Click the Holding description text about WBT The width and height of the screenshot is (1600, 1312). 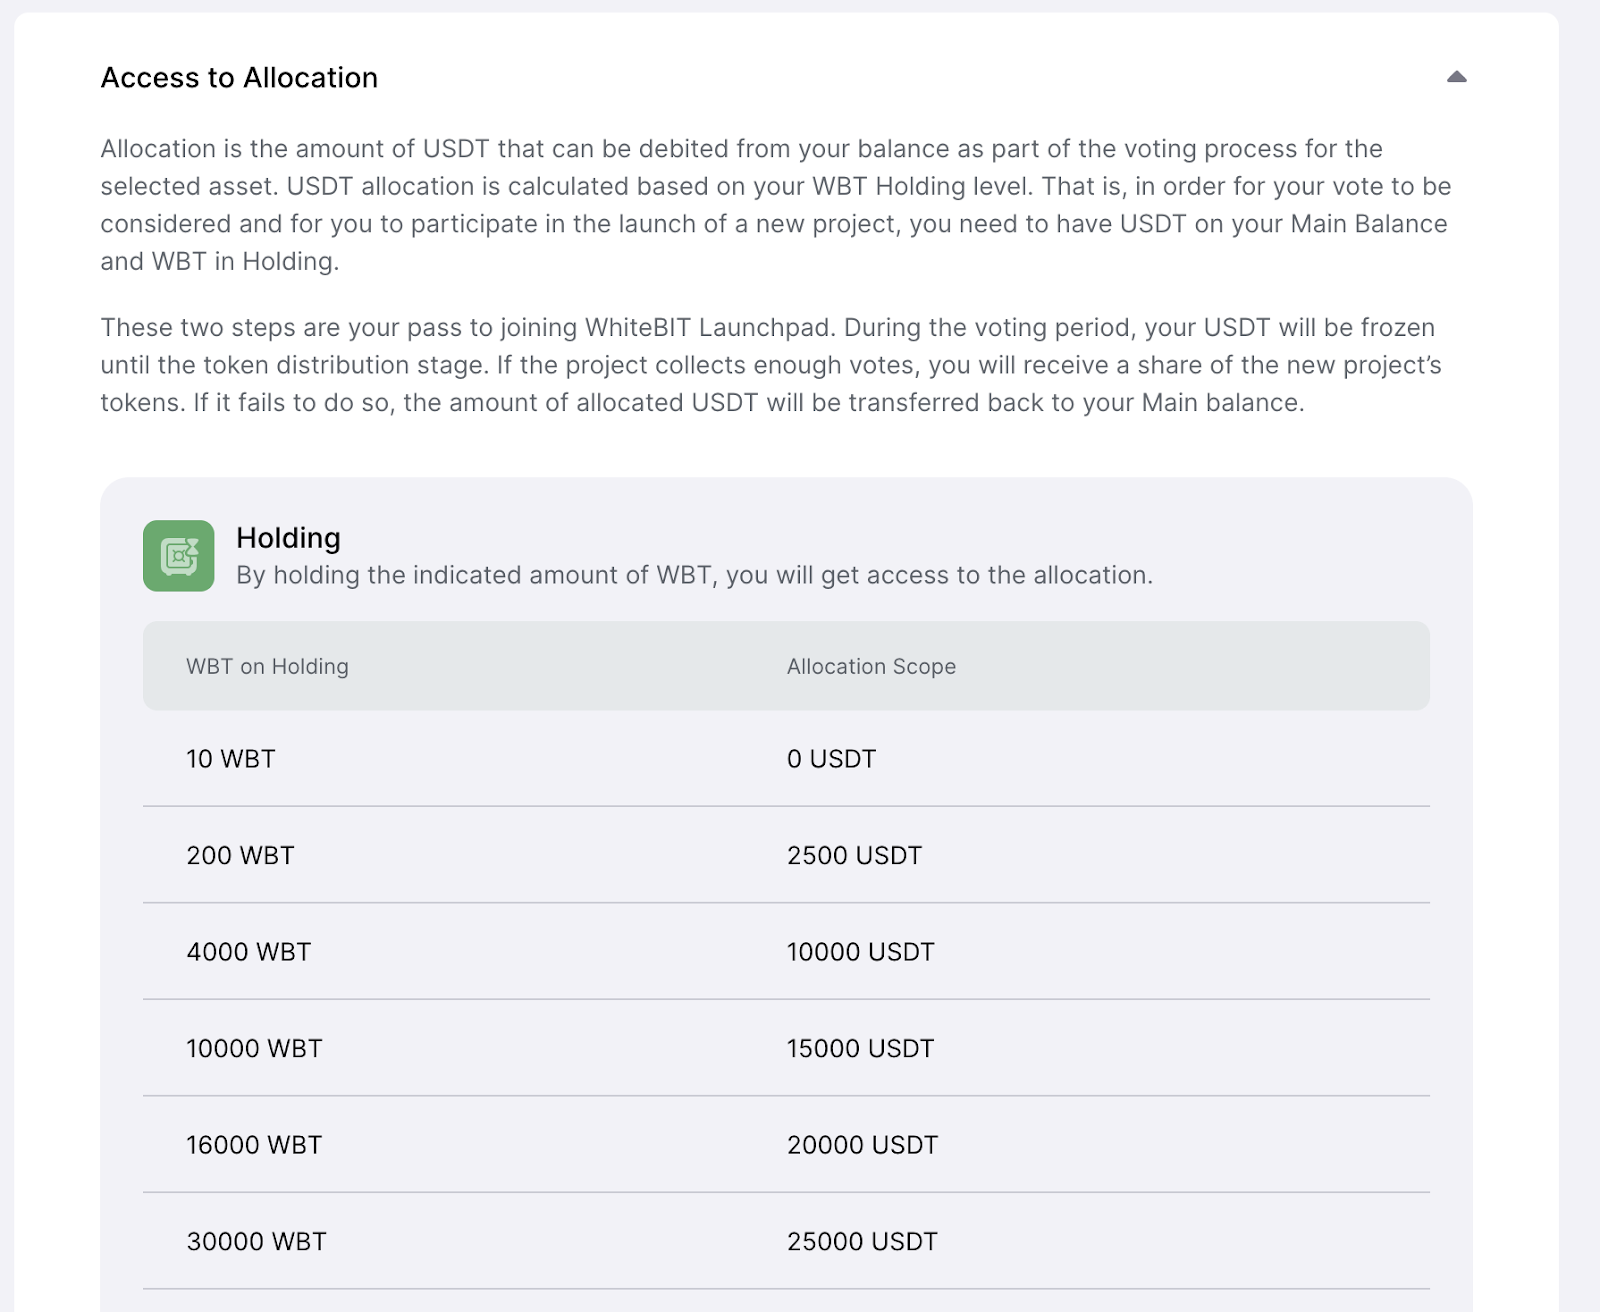pyautogui.click(x=694, y=576)
